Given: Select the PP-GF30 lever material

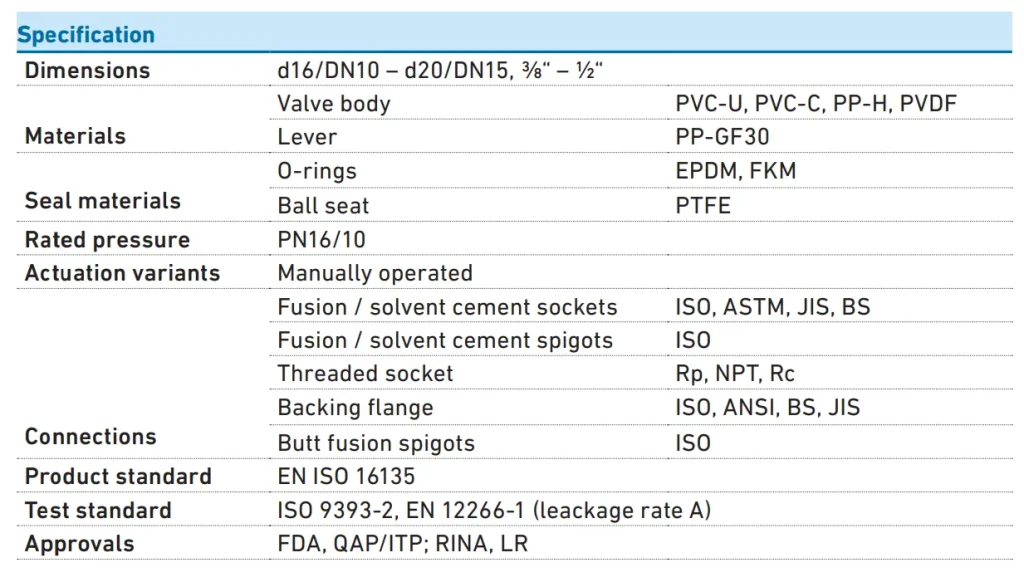Looking at the screenshot, I should click(722, 137).
